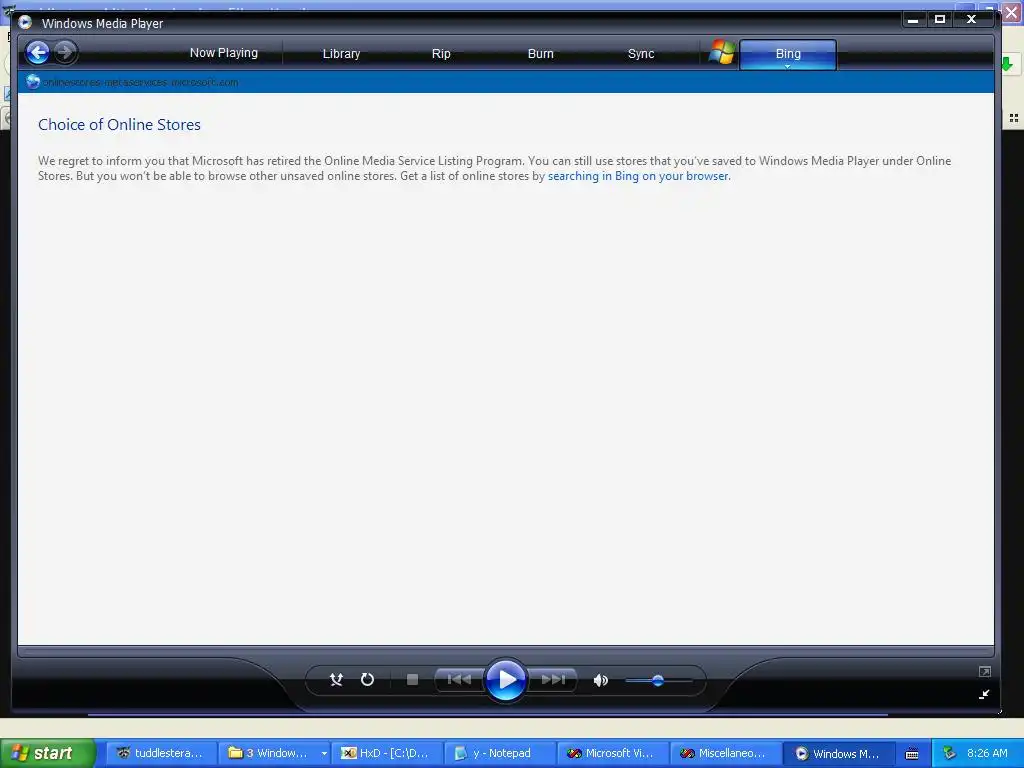Open the 3 Windows taskbar group
The height and width of the screenshot is (768, 1024).
(274, 753)
